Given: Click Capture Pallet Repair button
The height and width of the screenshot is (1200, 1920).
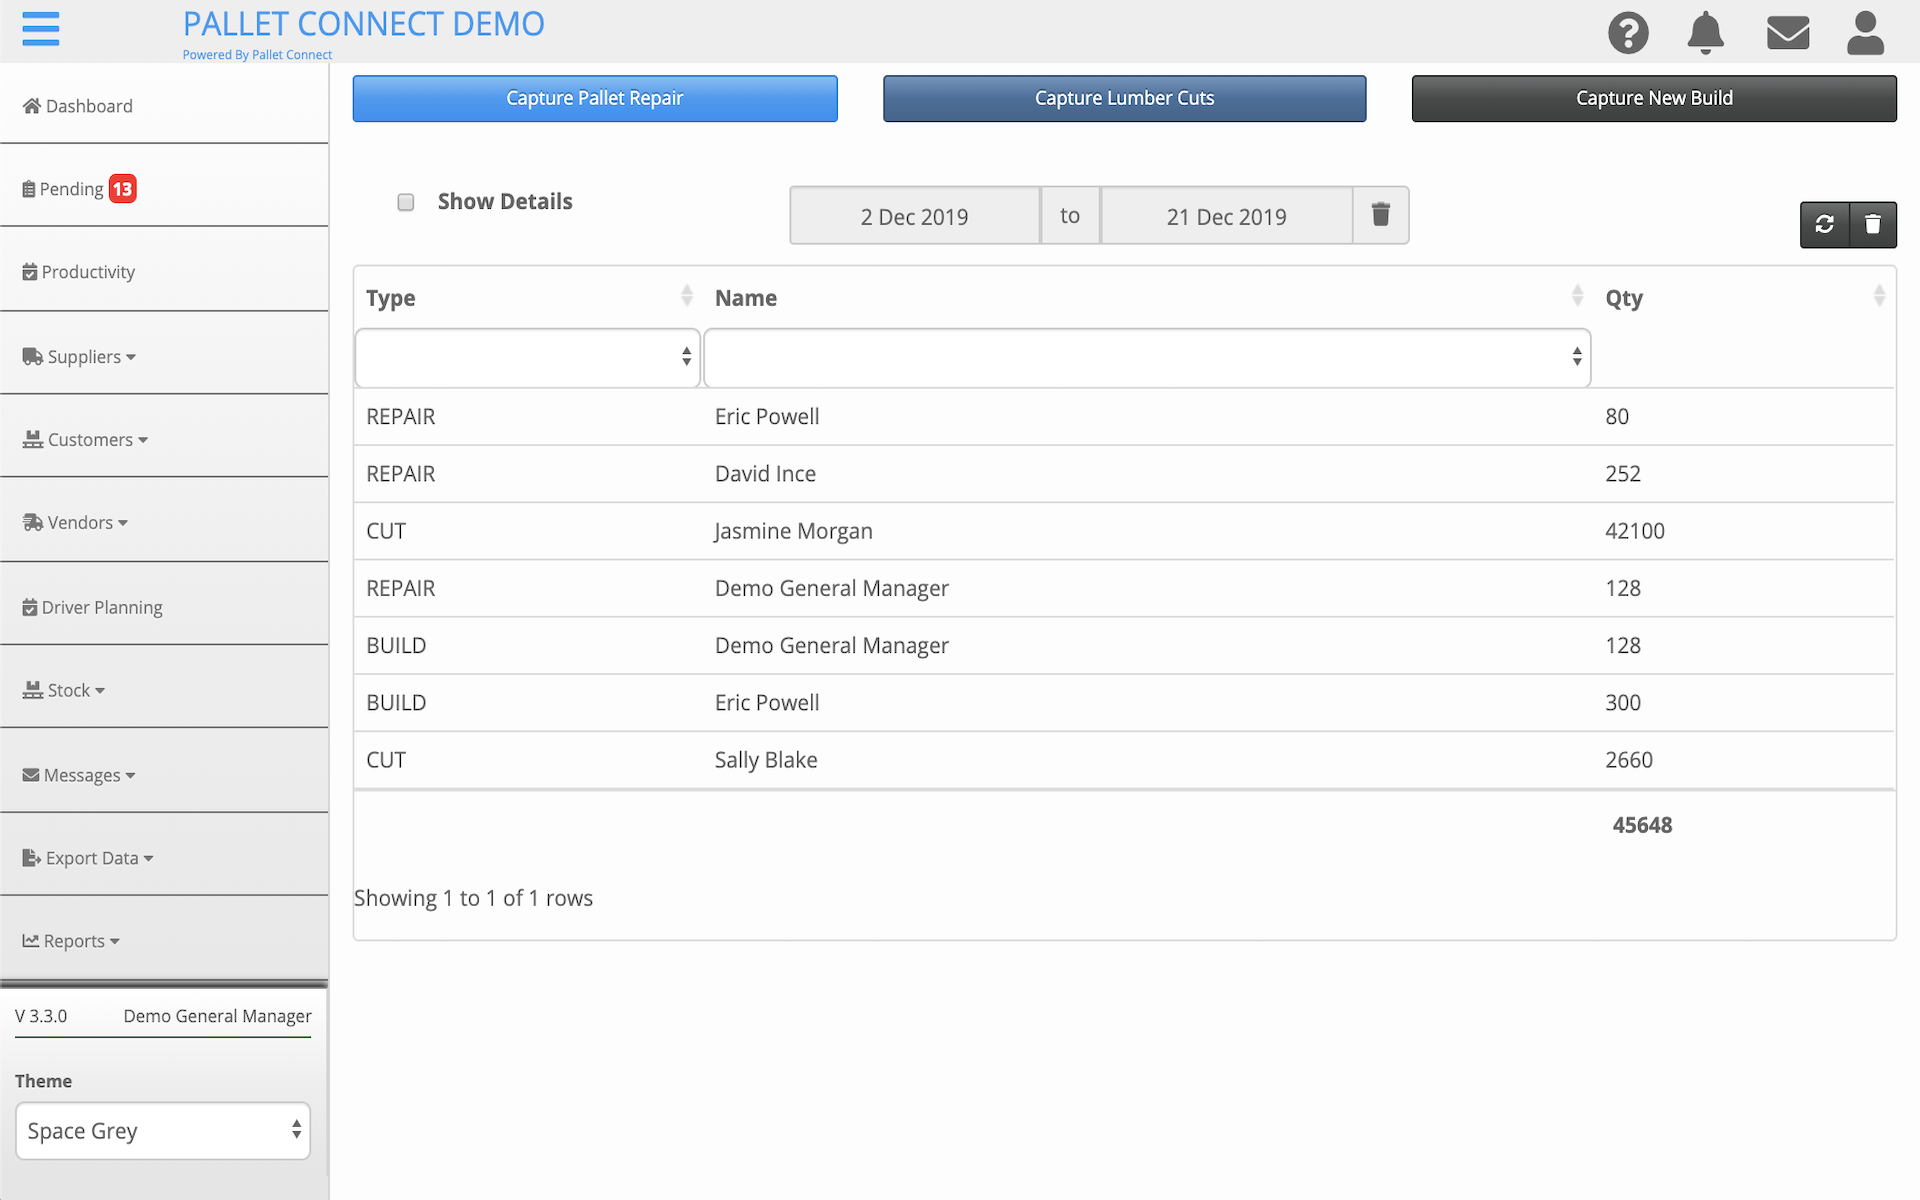Looking at the screenshot, I should 595,98.
